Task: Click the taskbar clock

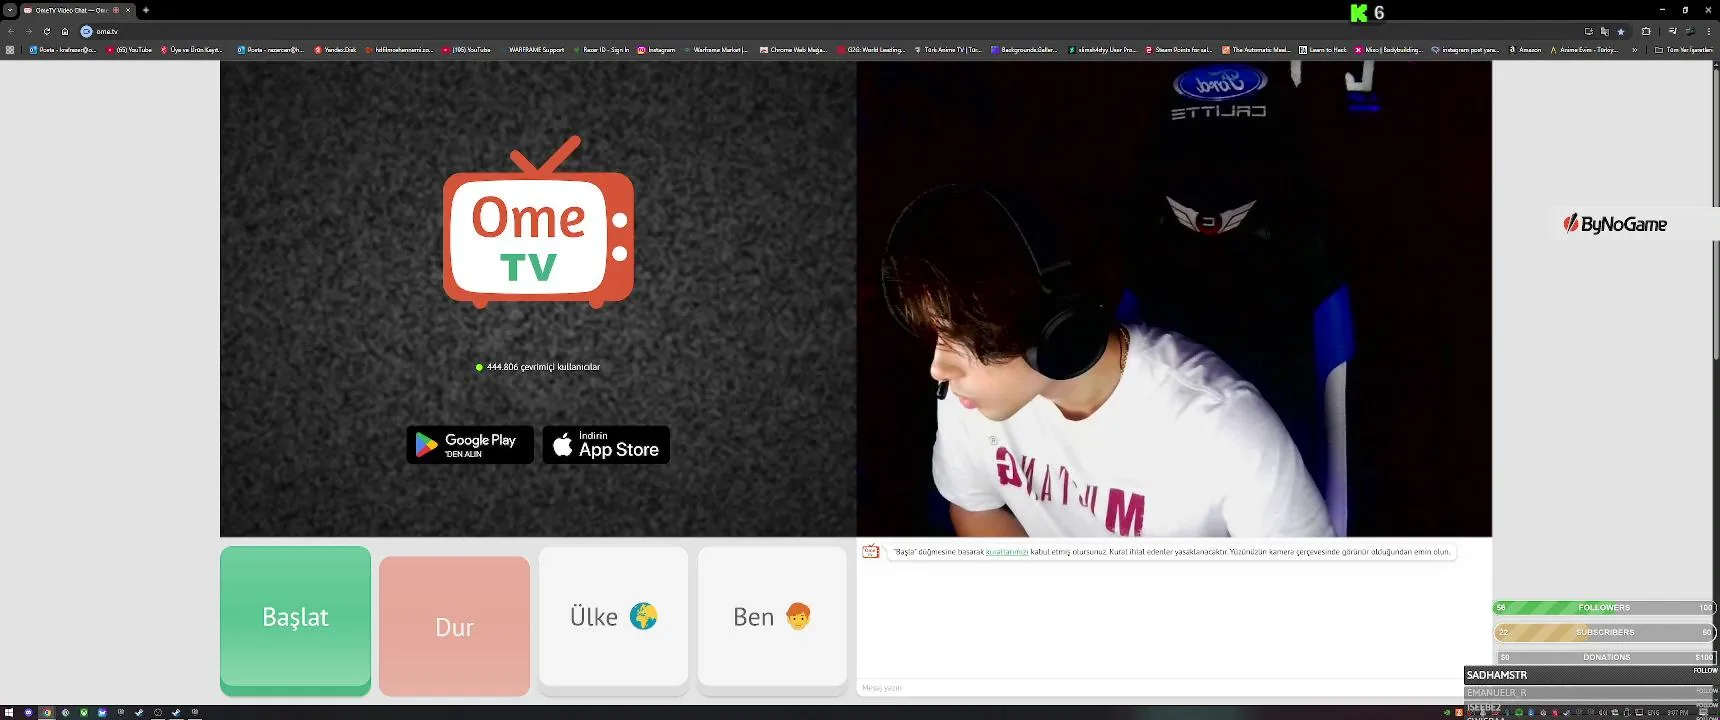Action: 1678,713
